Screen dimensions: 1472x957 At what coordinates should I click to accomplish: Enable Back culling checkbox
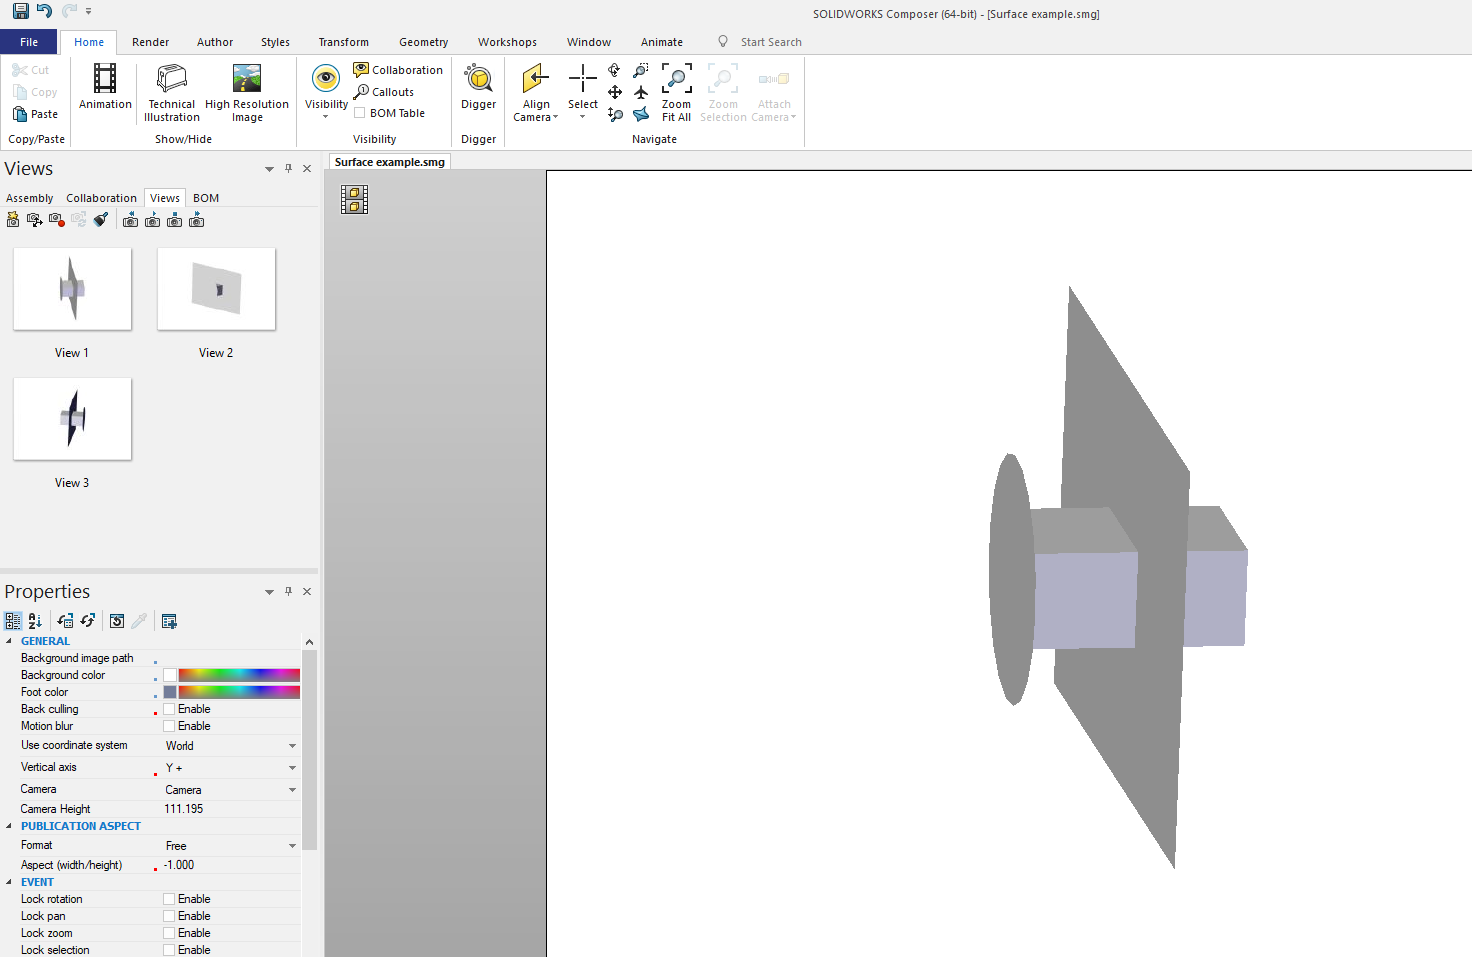[x=169, y=709]
